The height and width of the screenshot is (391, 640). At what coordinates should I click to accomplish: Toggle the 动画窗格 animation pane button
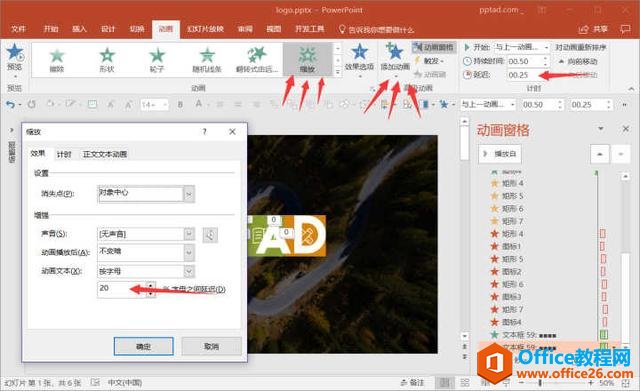click(x=434, y=47)
